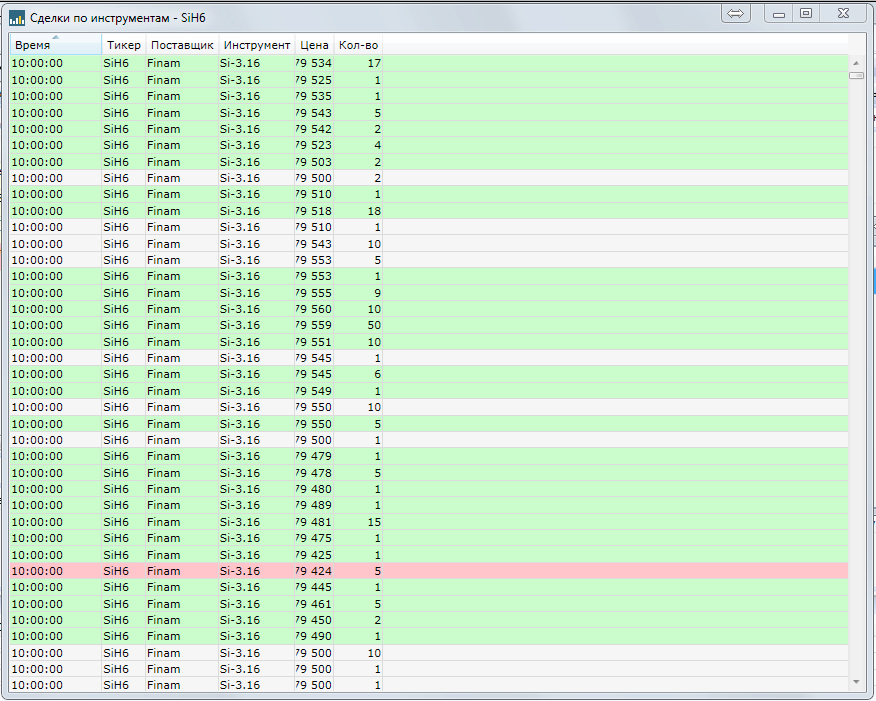Image resolution: width=876 pixels, height=701 pixels.
Task: Click the price cell 79 450
Action: (x=313, y=620)
